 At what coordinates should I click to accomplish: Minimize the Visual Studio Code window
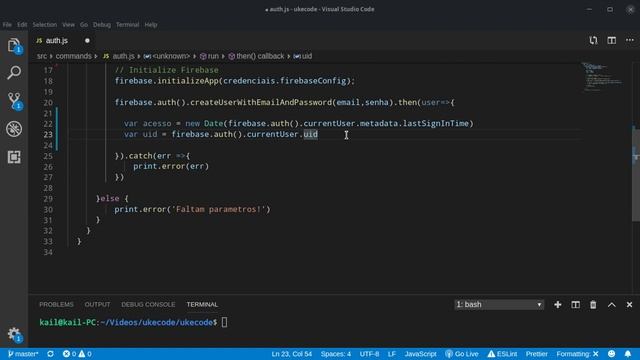tap(589, 9)
